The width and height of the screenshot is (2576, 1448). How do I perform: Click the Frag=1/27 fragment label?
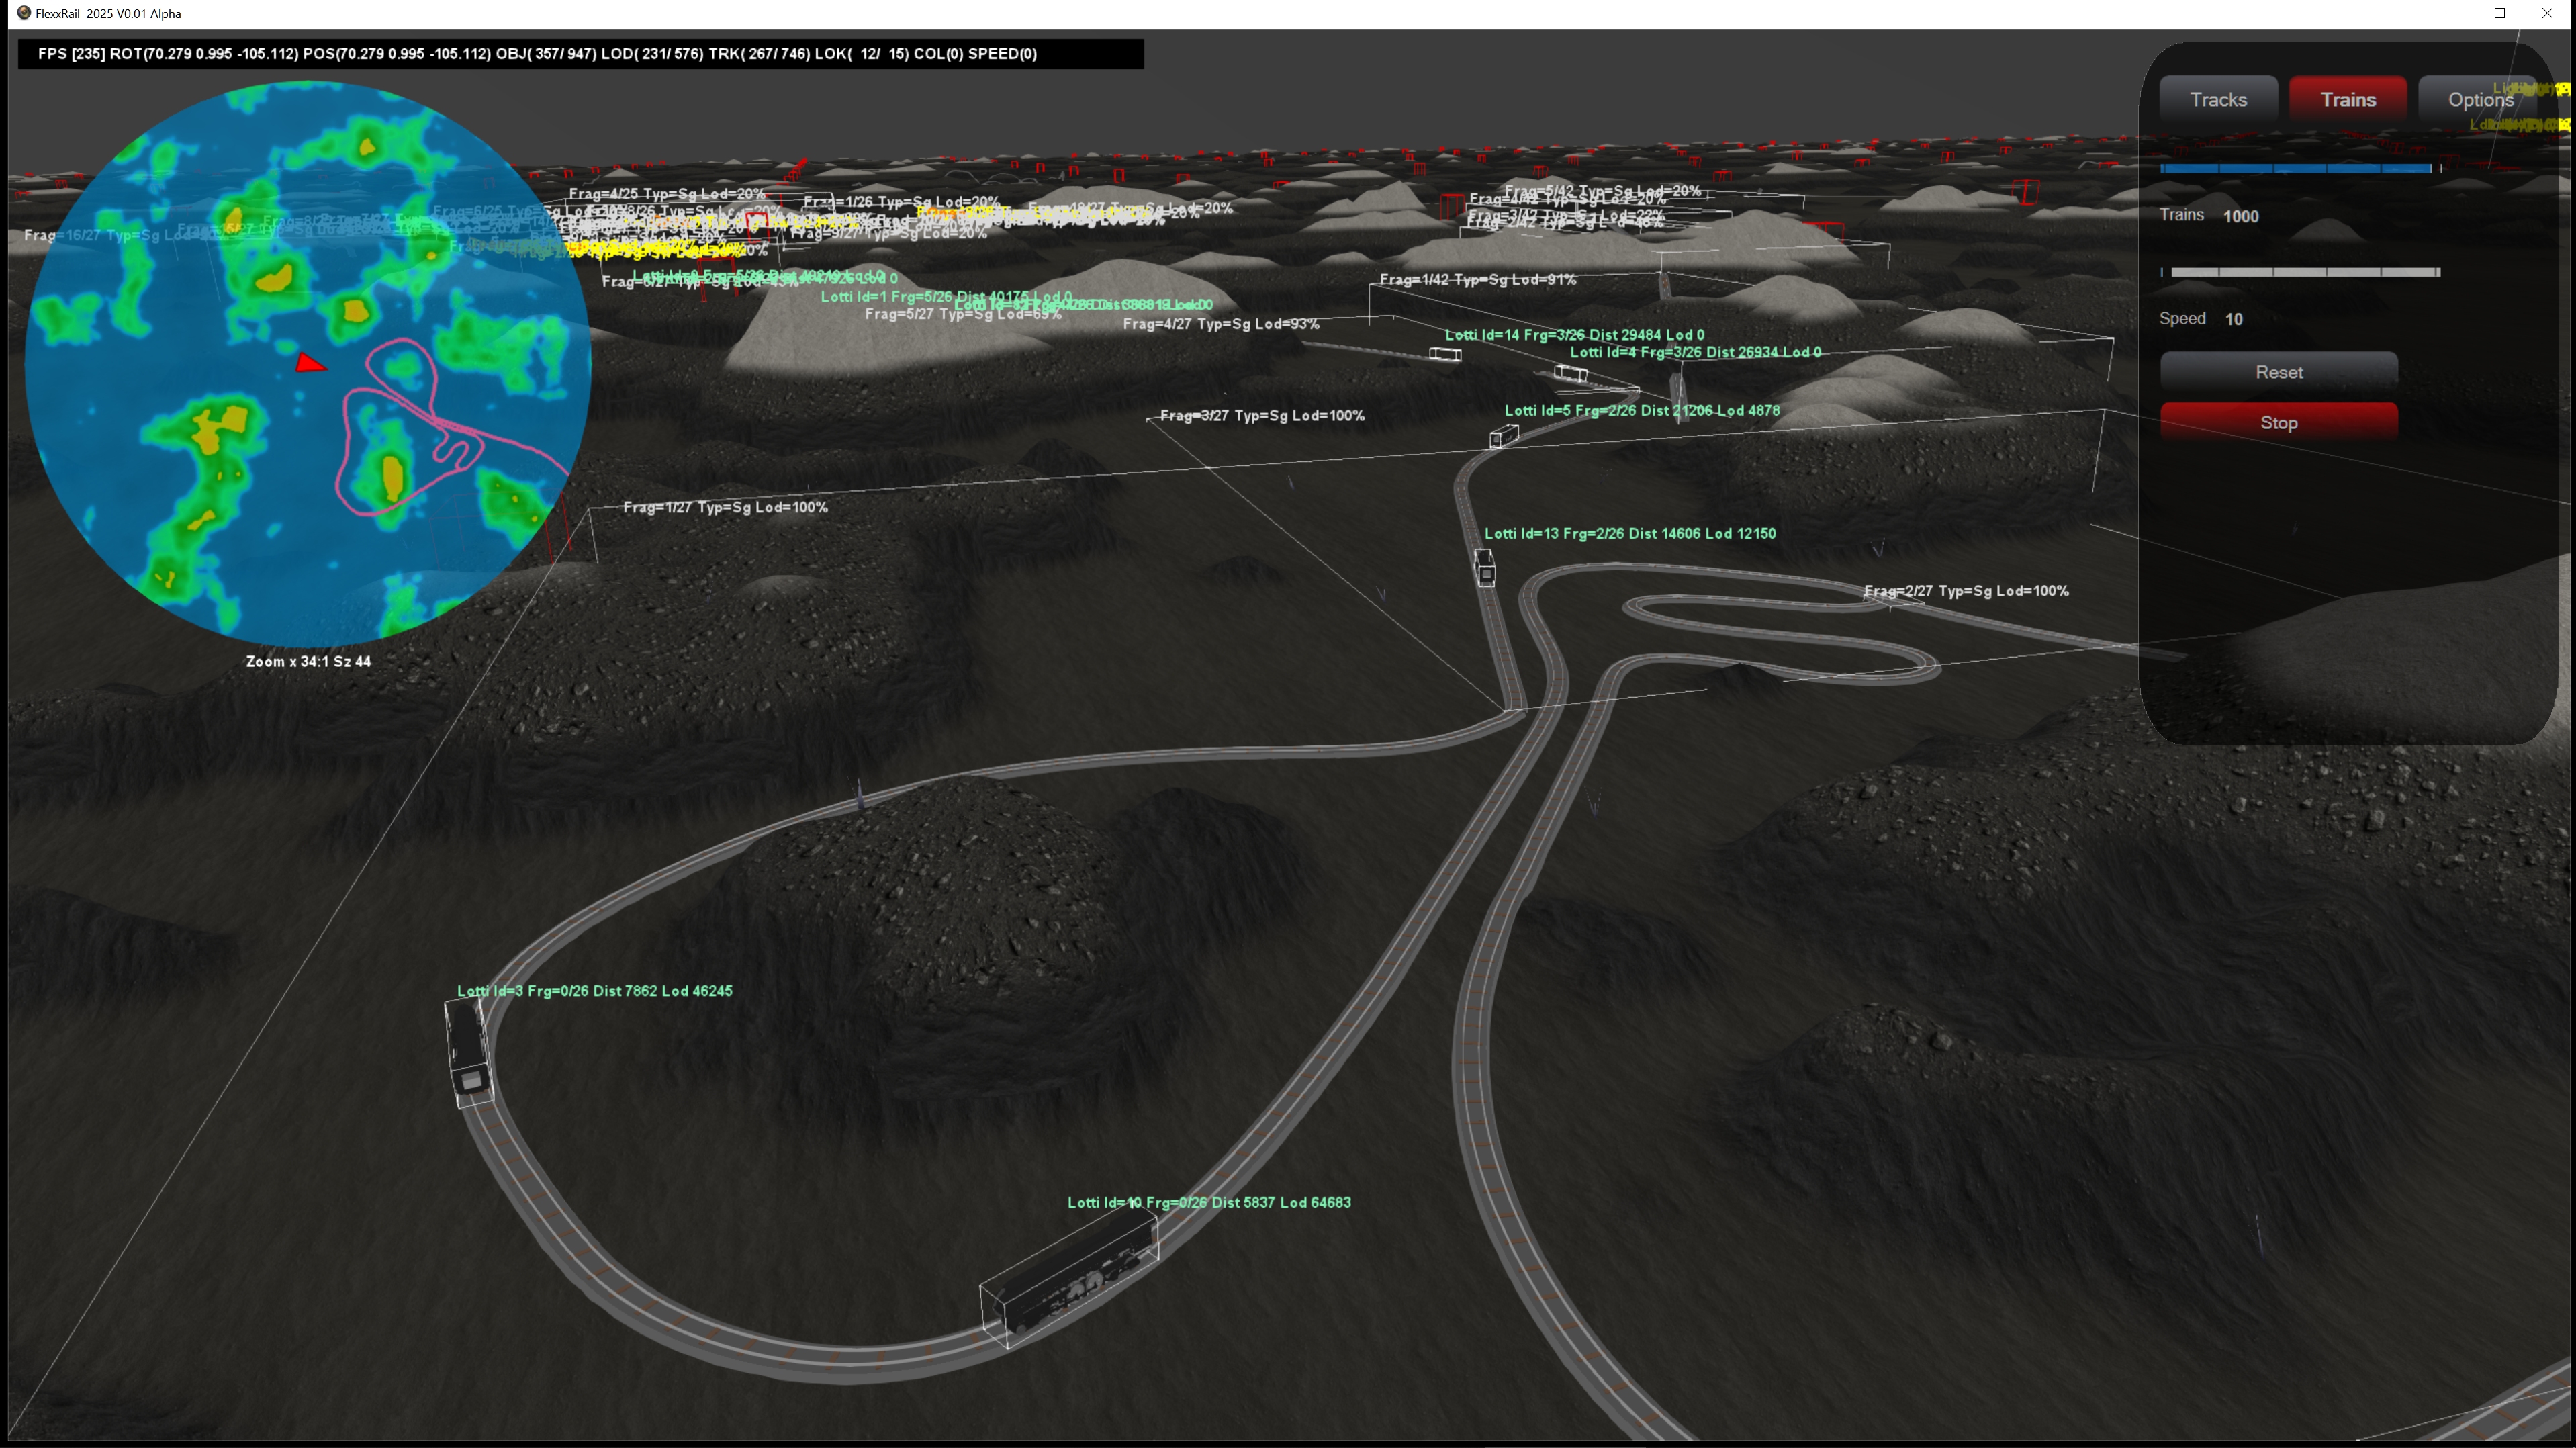pos(725,507)
